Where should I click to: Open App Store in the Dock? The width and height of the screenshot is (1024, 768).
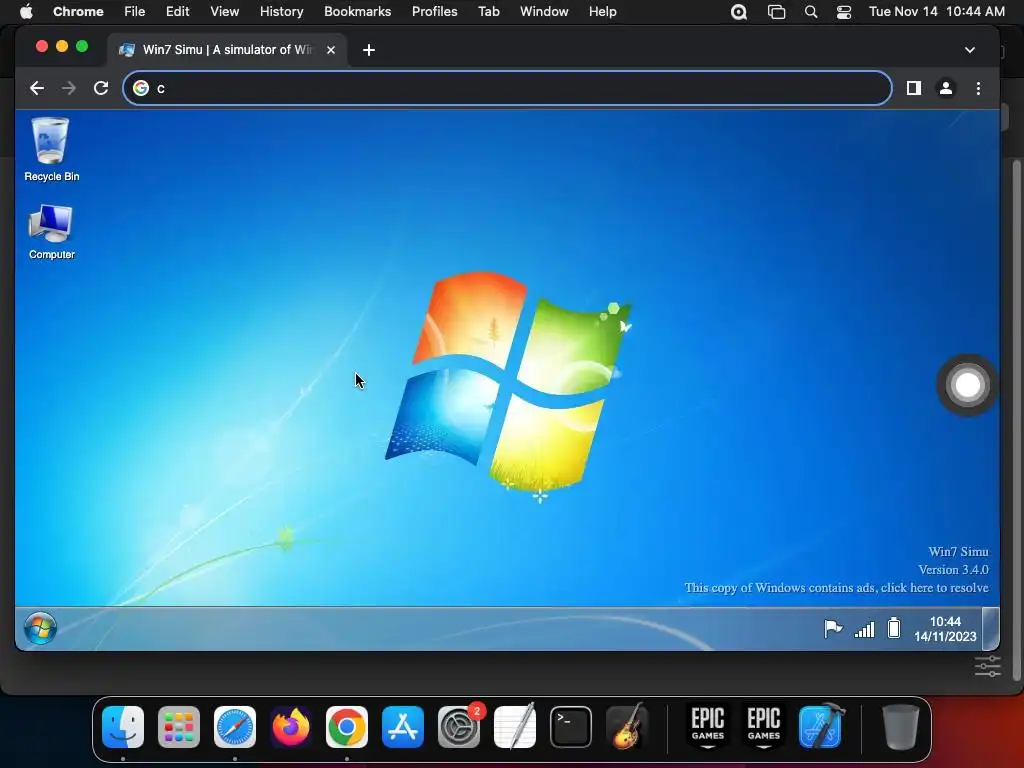(x=403, y=727)
